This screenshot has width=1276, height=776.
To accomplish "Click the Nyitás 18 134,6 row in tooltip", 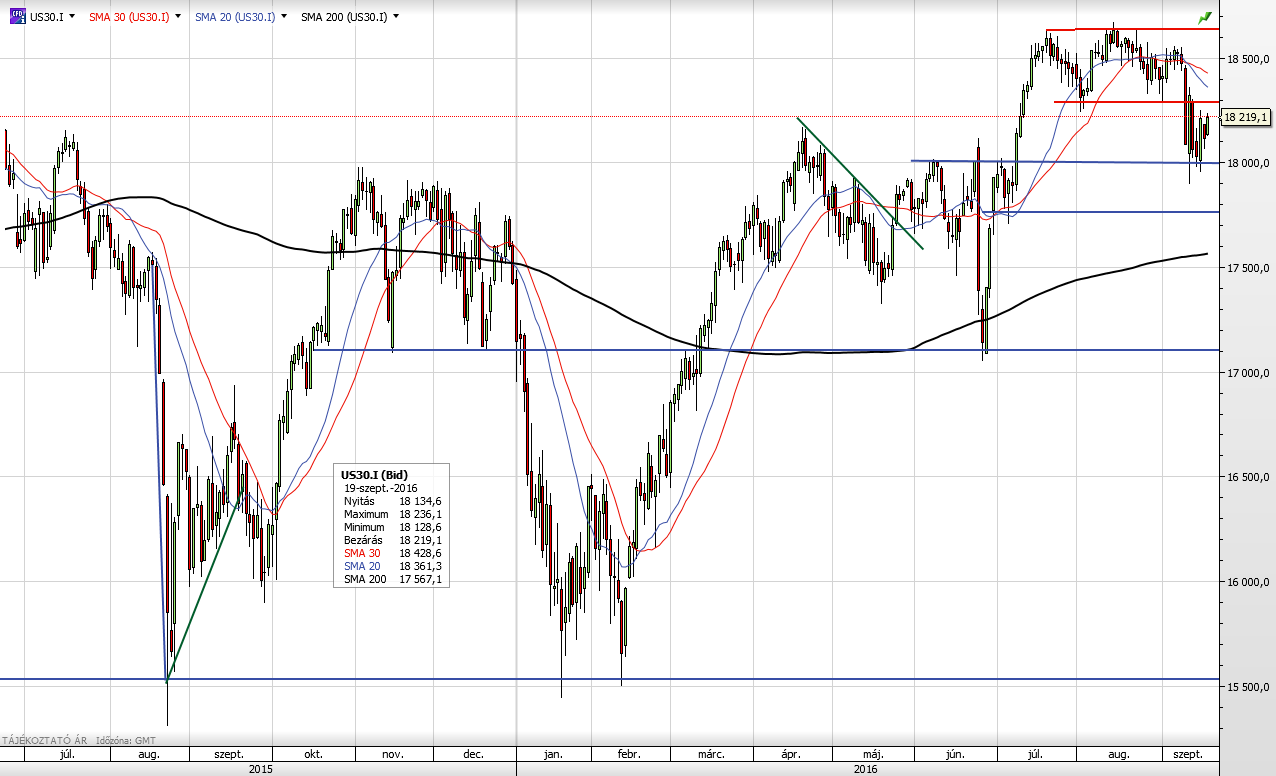I will 392,501.
